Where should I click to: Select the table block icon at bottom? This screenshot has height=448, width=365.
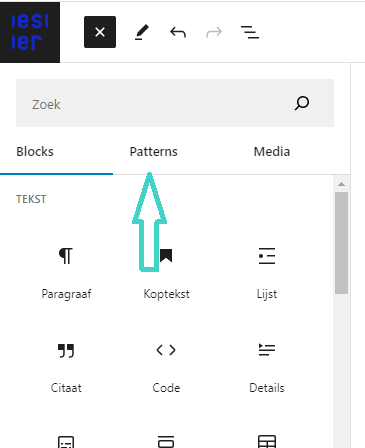(x=267, y=442)
